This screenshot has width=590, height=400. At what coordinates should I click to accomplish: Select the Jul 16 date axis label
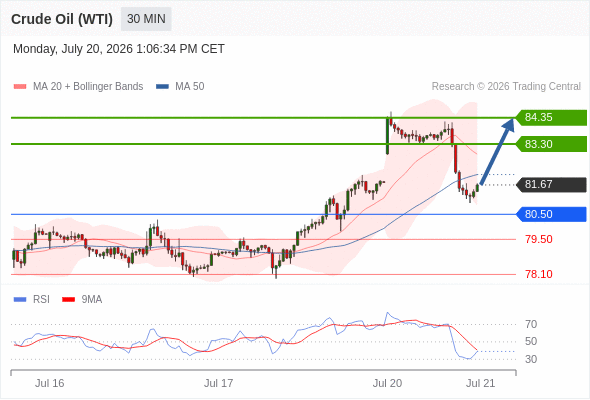(x=50, y=383)
